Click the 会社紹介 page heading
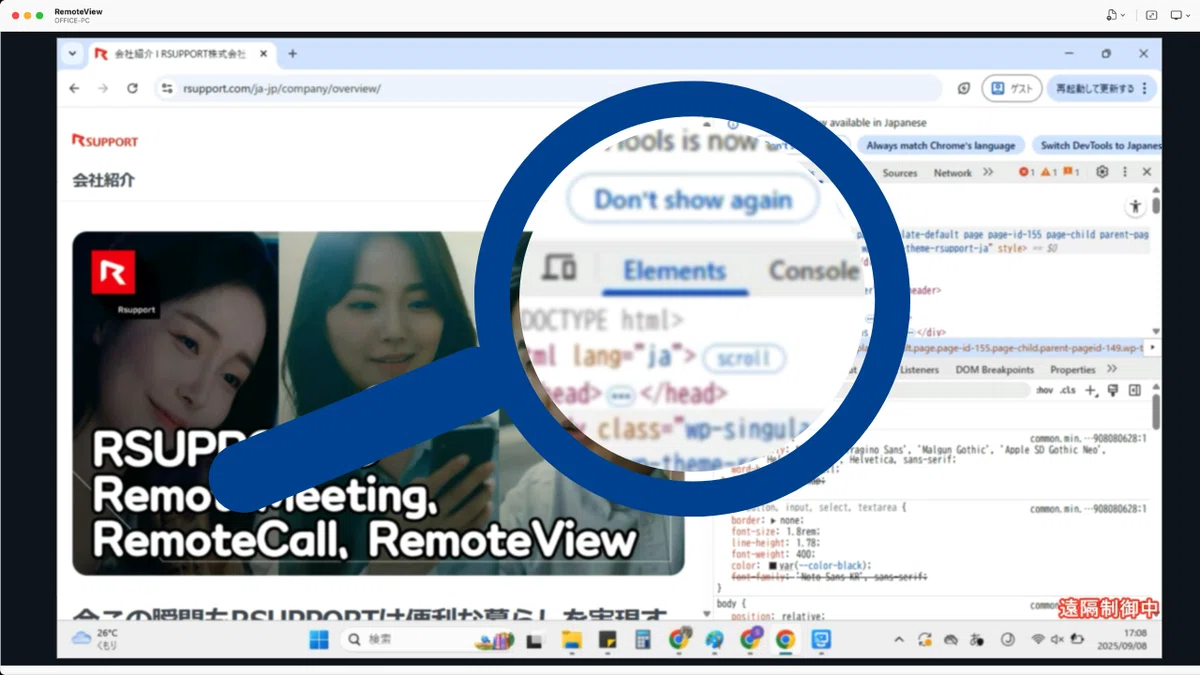 103,181
